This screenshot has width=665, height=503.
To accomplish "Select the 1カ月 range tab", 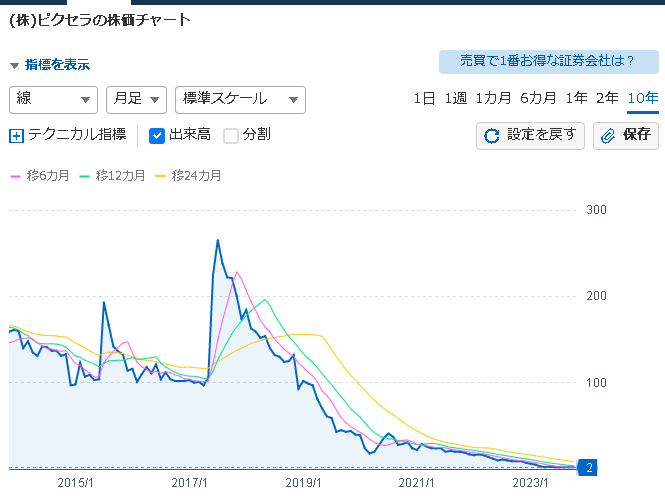I will 493,98.
